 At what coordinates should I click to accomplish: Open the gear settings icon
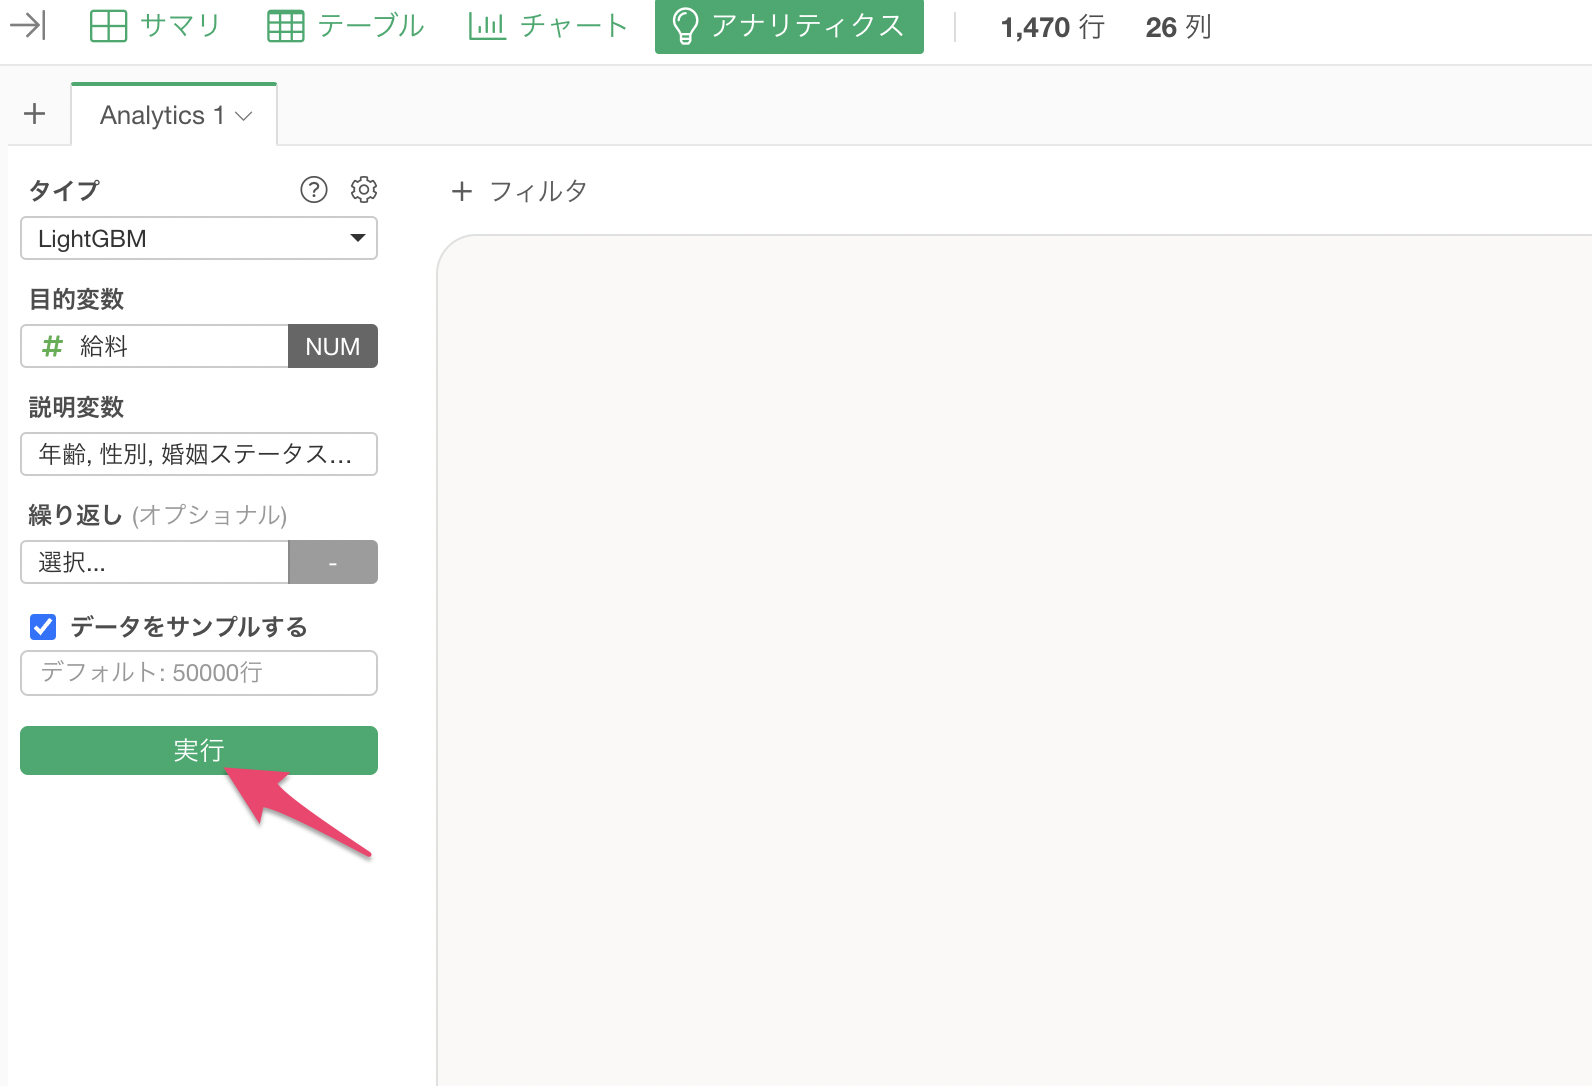364,190
